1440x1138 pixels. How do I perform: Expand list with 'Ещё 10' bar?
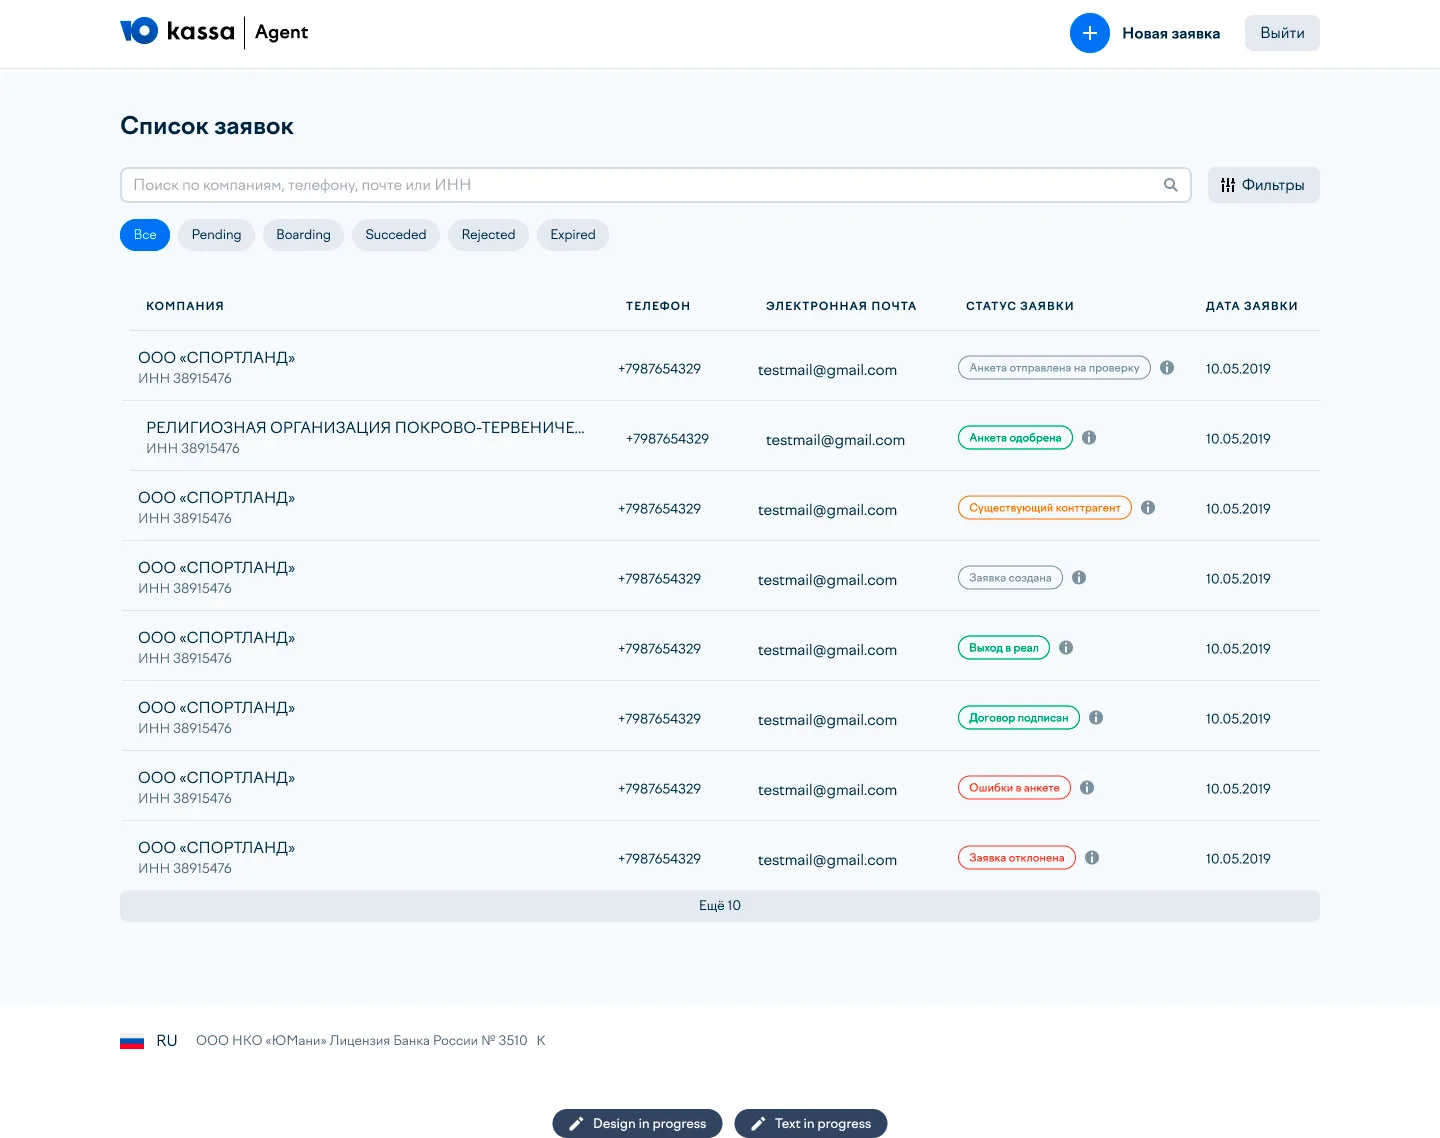719,906
